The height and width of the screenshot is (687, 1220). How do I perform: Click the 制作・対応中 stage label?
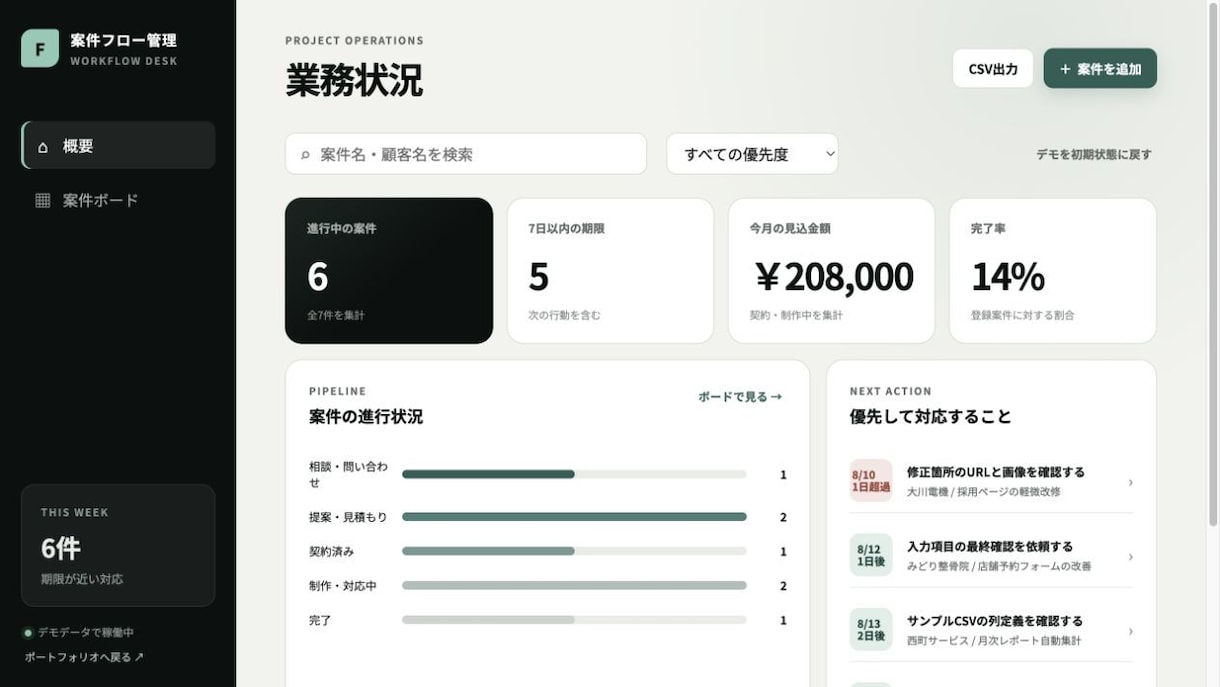point(343,586)
